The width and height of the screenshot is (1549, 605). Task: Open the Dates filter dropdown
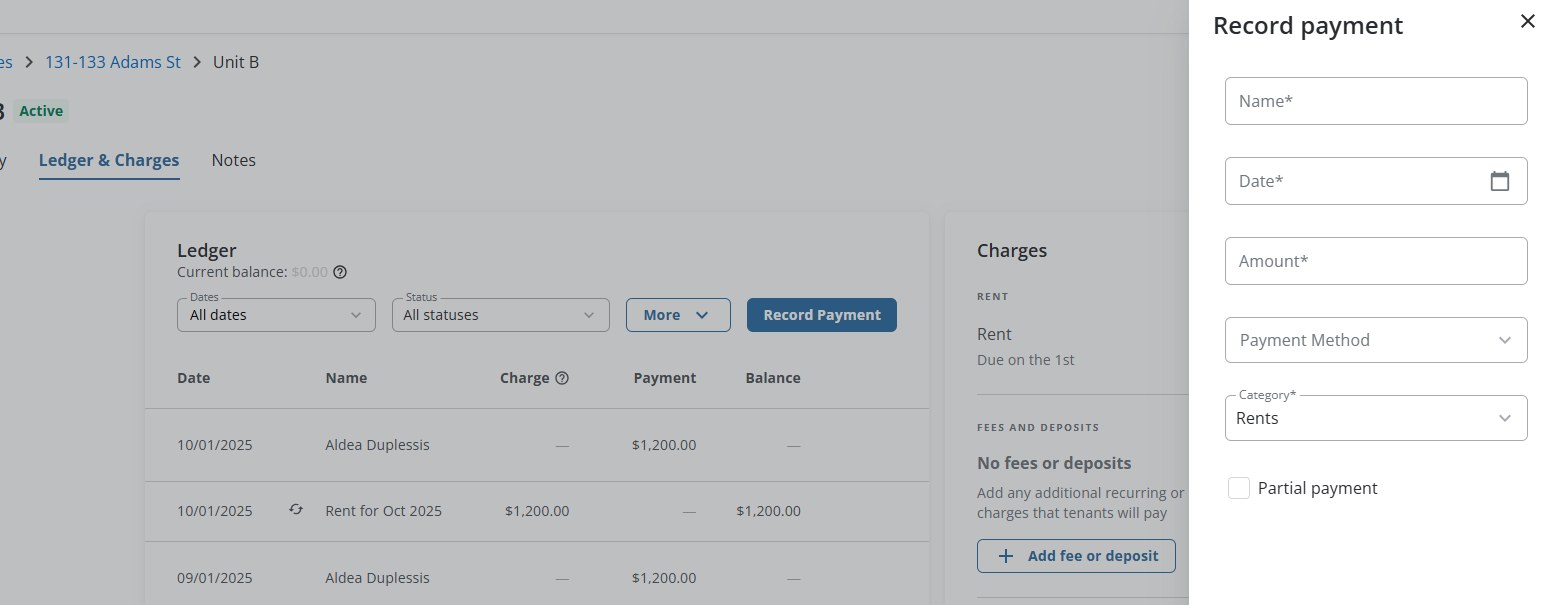pyautogui.click(x=276, y=315)
